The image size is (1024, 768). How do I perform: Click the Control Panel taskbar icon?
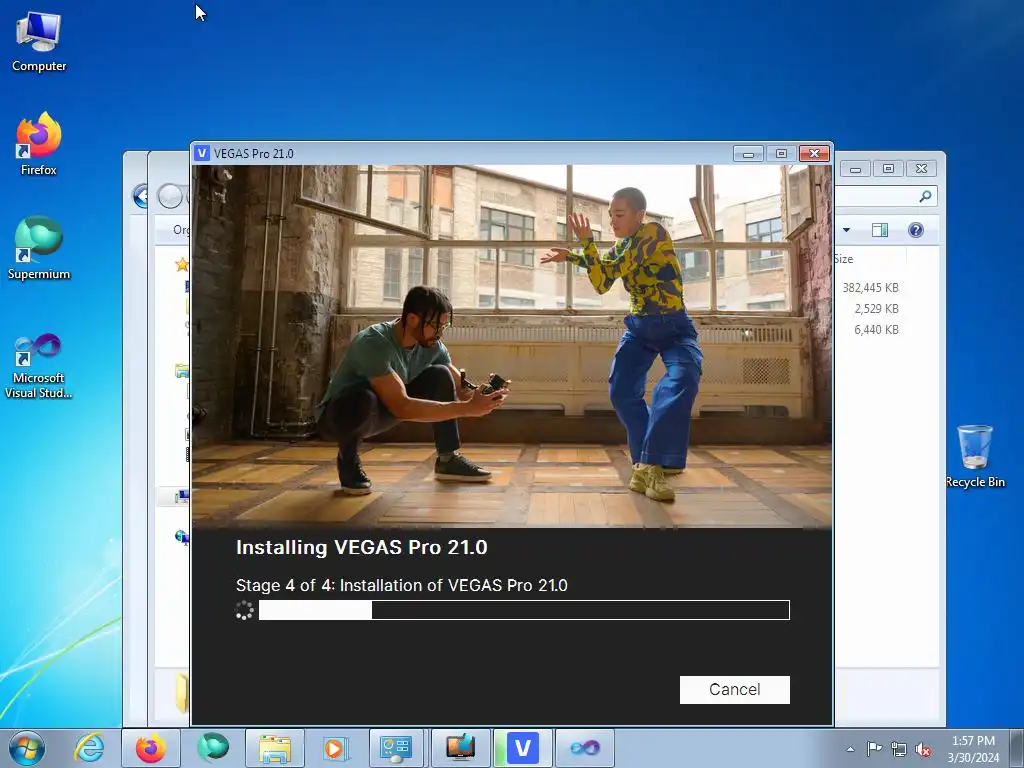[397, 748]
